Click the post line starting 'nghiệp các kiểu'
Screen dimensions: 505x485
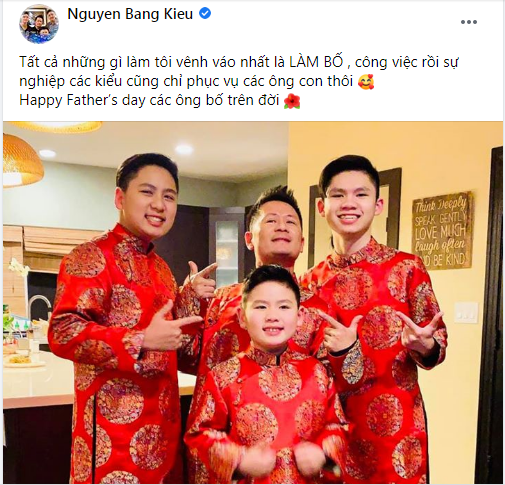[186, 82]
